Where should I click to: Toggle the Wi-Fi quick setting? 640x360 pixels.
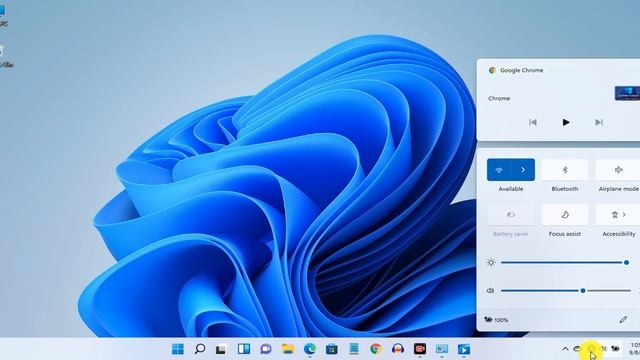pos(499,170)
